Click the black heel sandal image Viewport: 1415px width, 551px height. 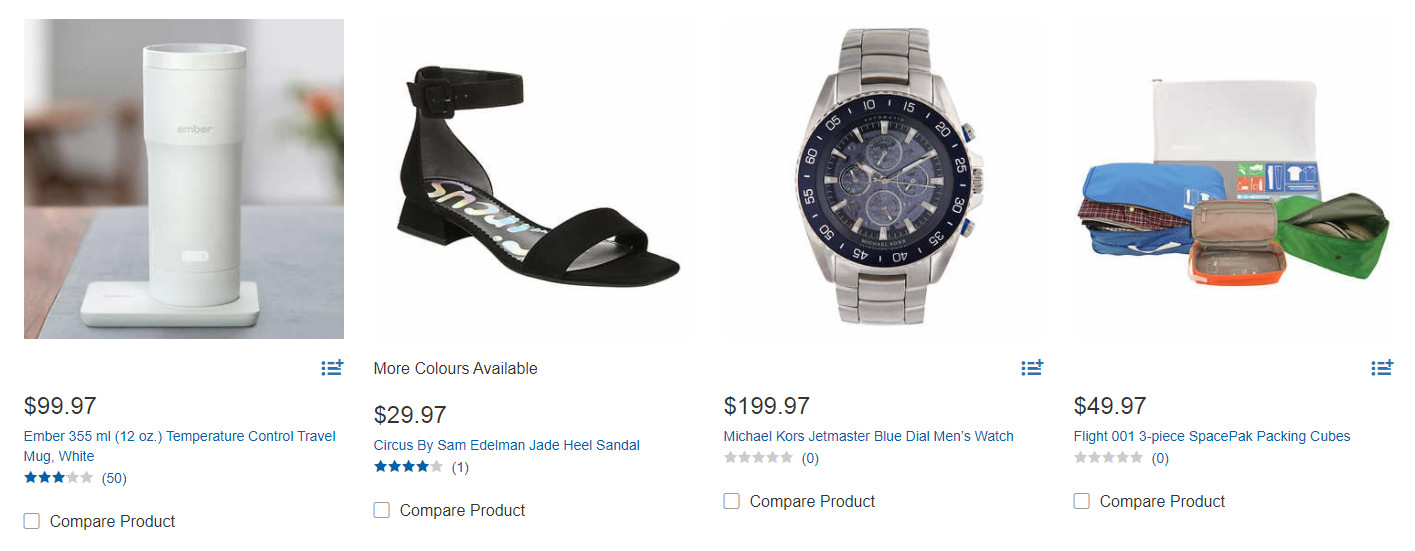(534, 179)
